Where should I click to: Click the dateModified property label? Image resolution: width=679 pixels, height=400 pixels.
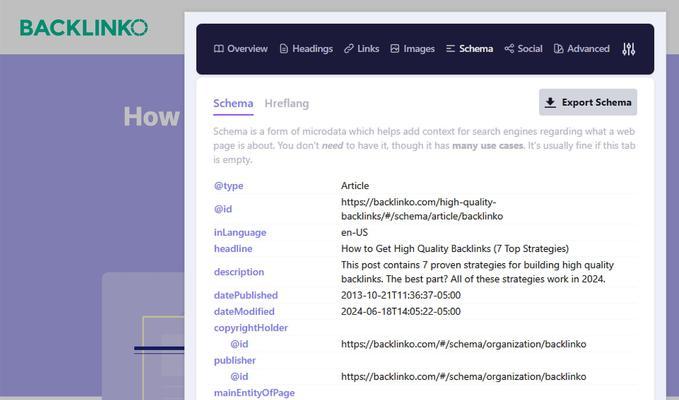[x=244, y=311]
